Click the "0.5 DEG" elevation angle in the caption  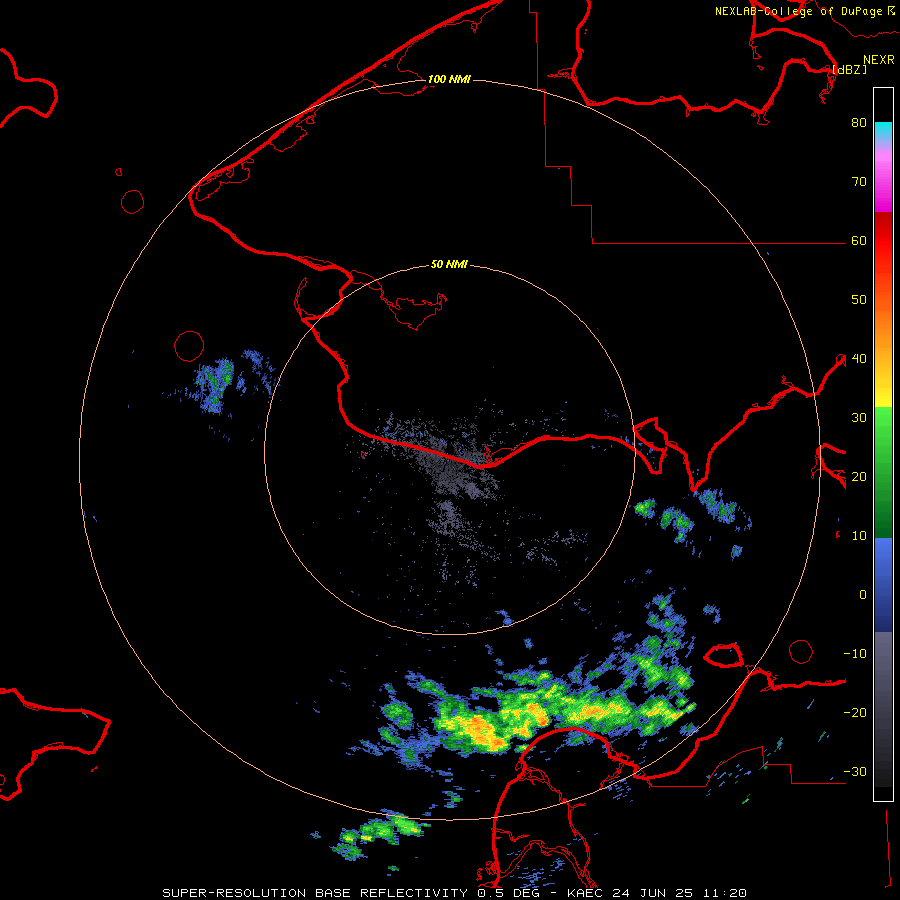point(507,893)
